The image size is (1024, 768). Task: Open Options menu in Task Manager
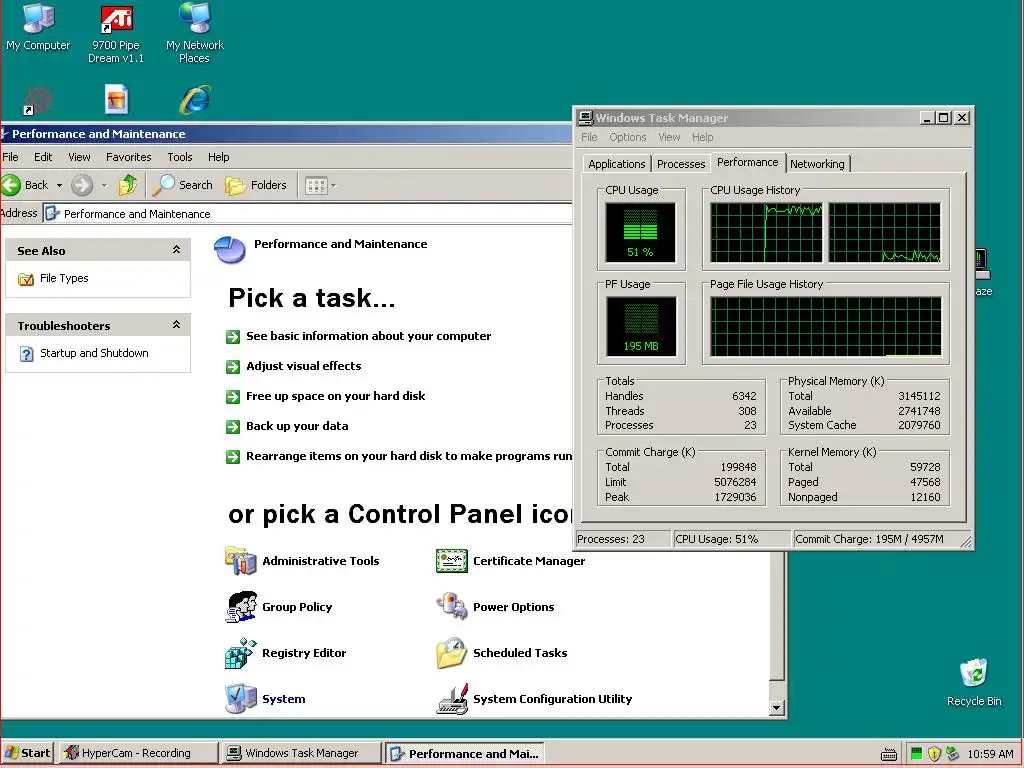coord(628,137)
